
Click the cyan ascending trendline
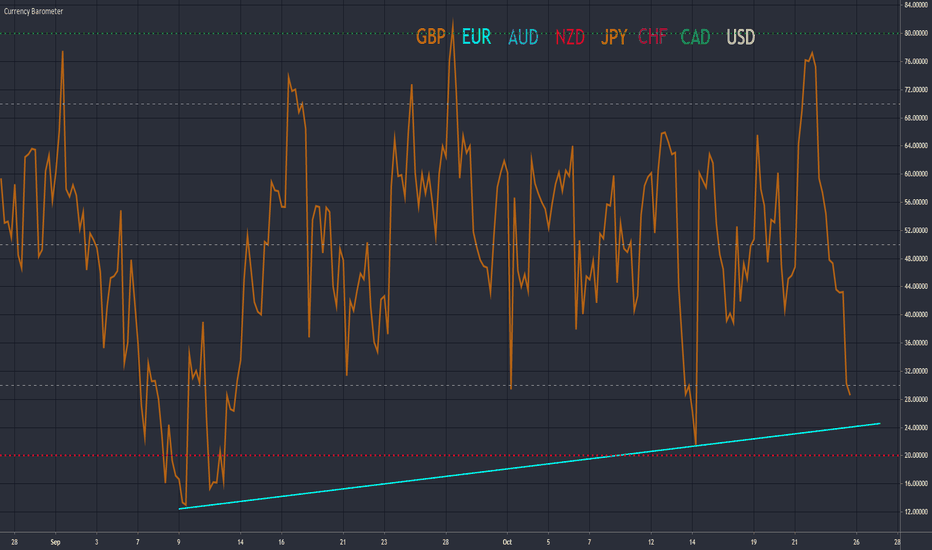point(529,466)
